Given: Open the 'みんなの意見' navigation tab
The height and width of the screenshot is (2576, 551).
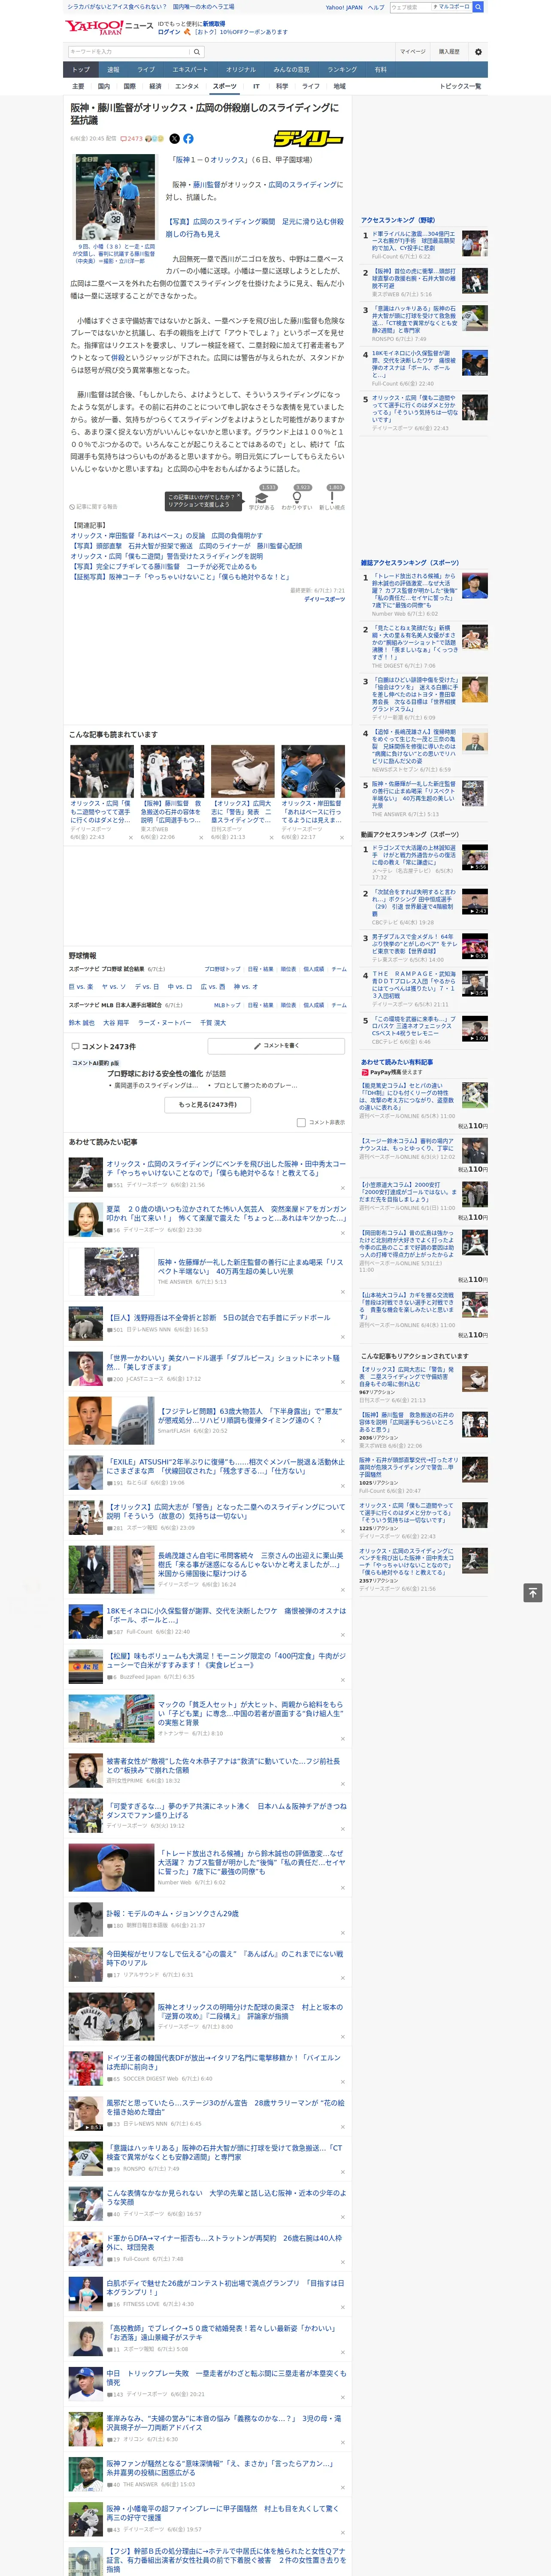Looking at the screenshot, I should (292, 70).
